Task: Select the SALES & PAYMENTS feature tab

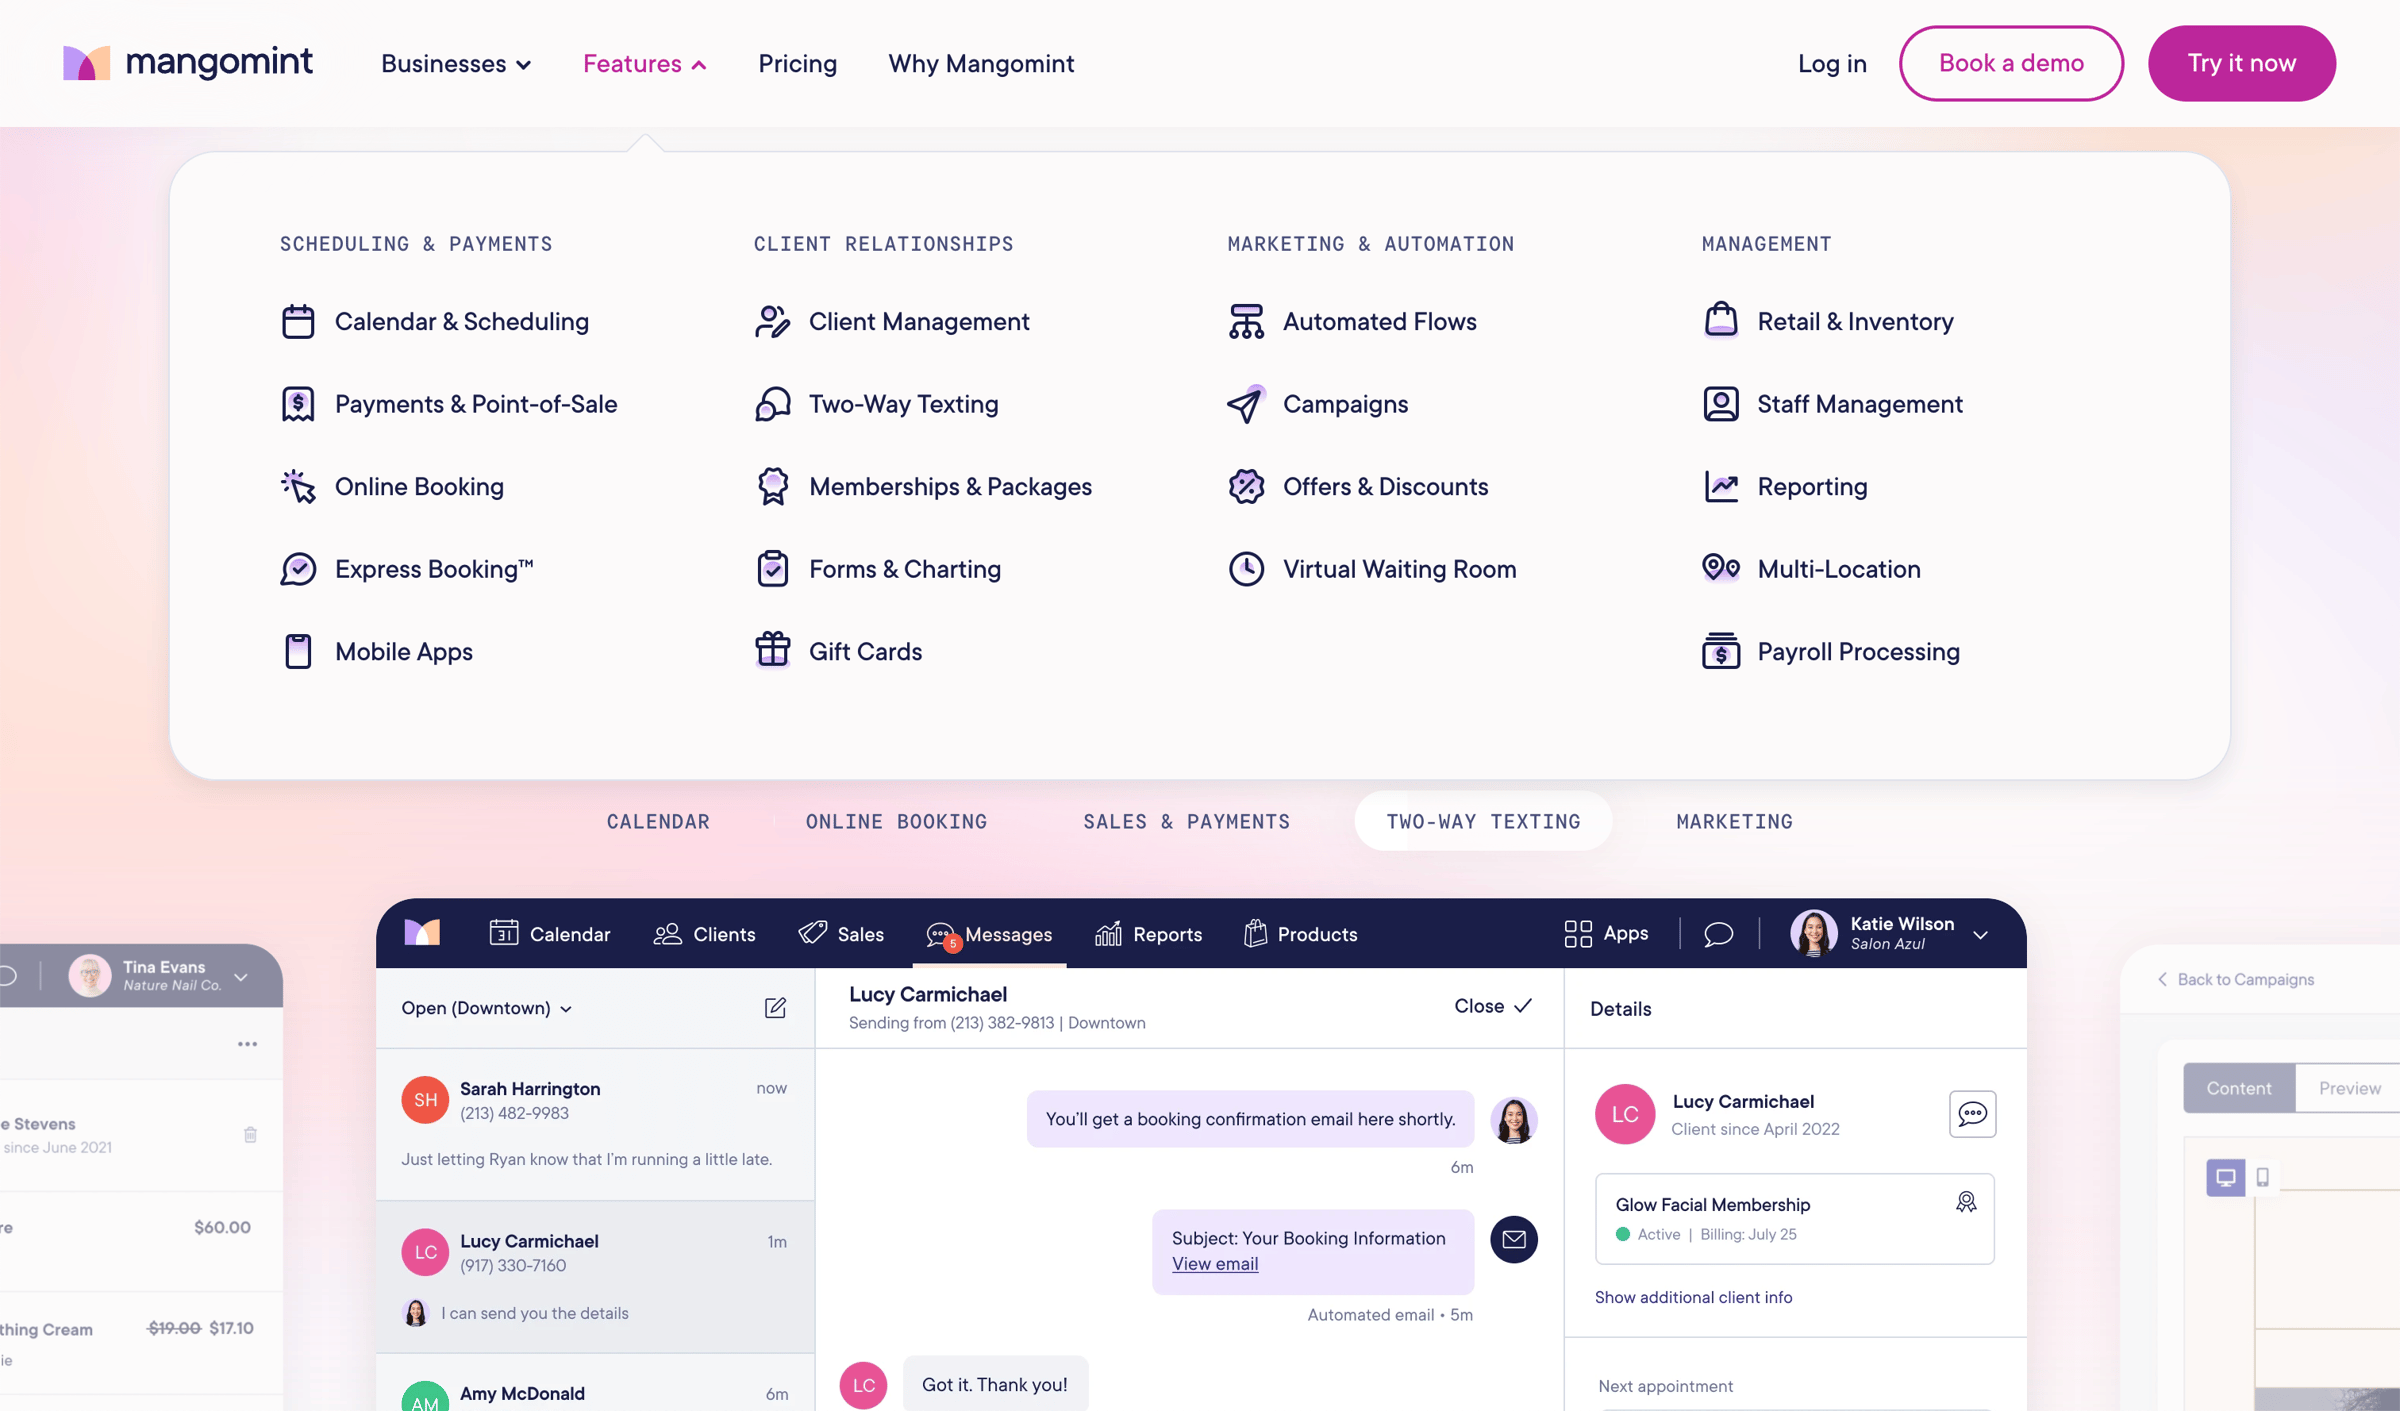Action: [1186, 821]
